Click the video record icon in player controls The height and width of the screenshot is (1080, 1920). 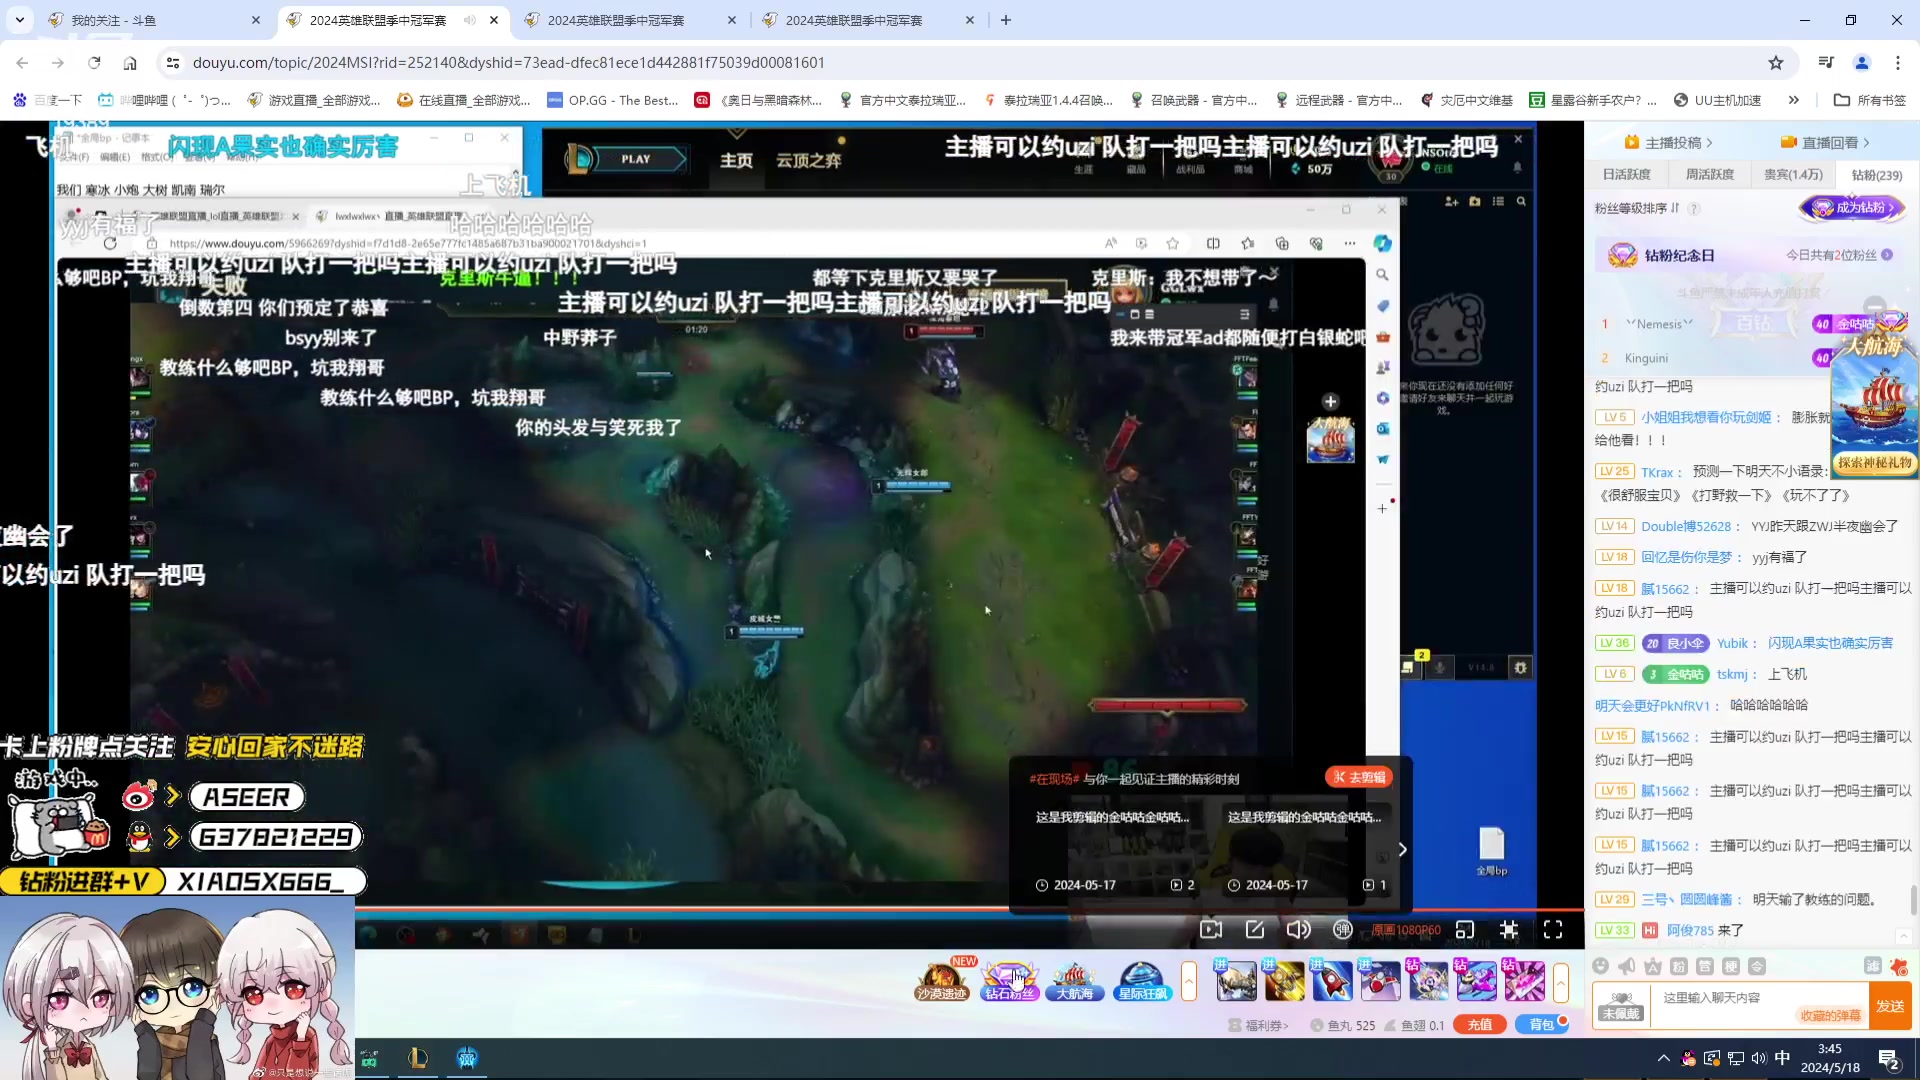click(x=1211, y=930)
